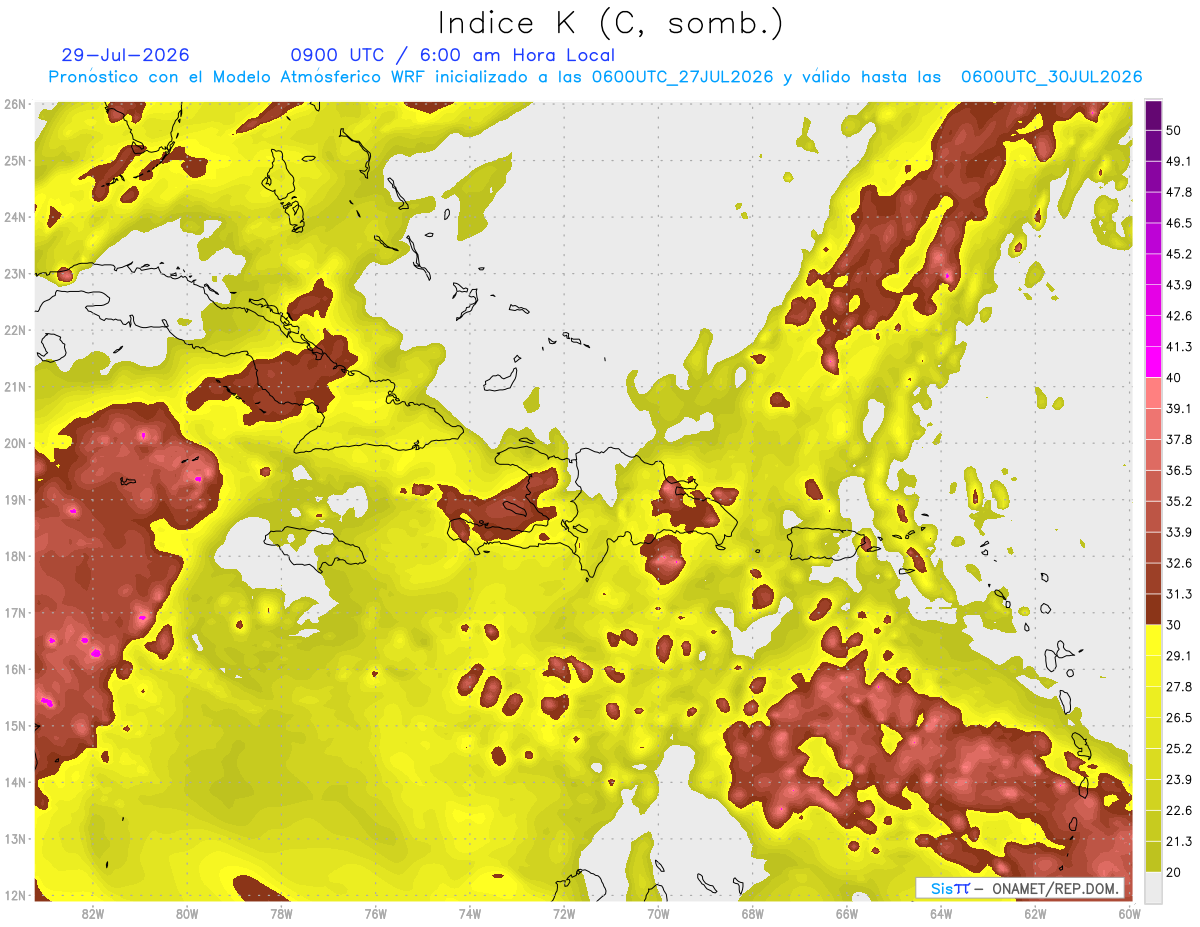
Task: Click the colorbar value '33.9'
Action: pos(1178,532)
